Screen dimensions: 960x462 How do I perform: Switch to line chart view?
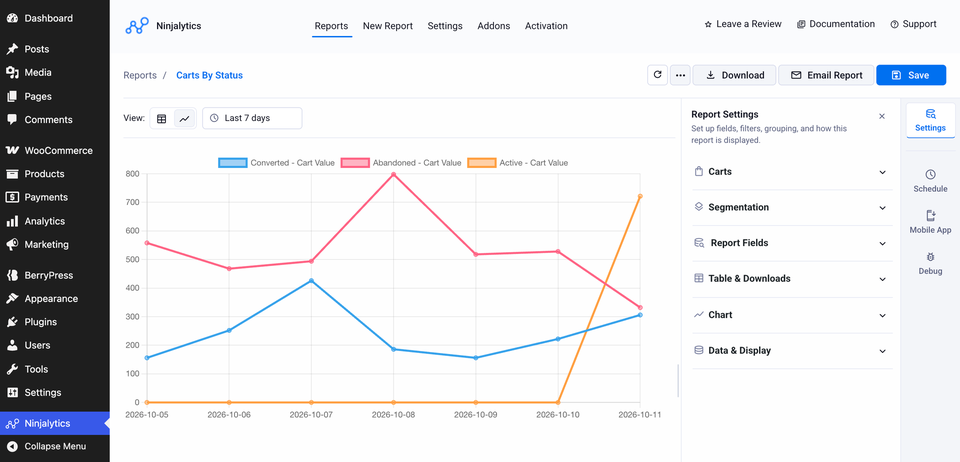pos(184,119)
